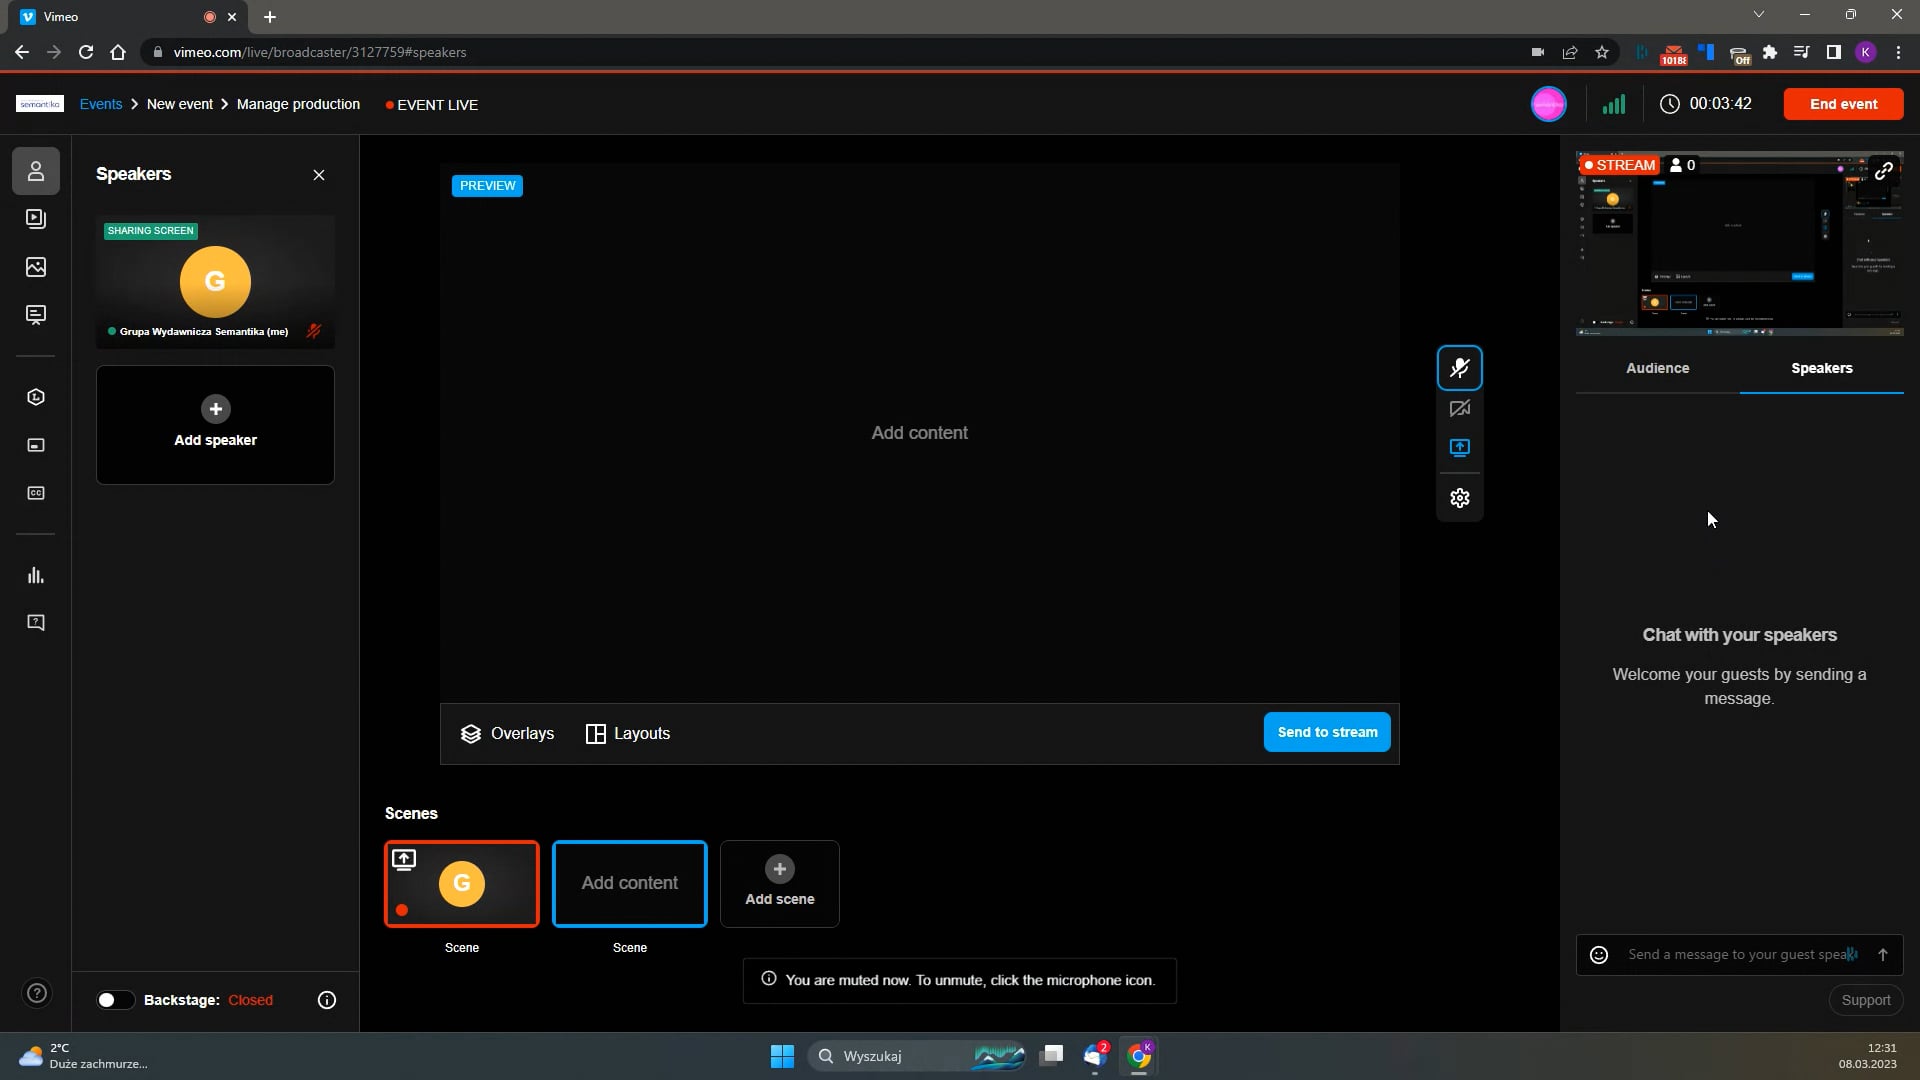This screenshot has width=1920, height=1080.
Task: Send chat message arrow icon
Action: [x=1883, y=955]
